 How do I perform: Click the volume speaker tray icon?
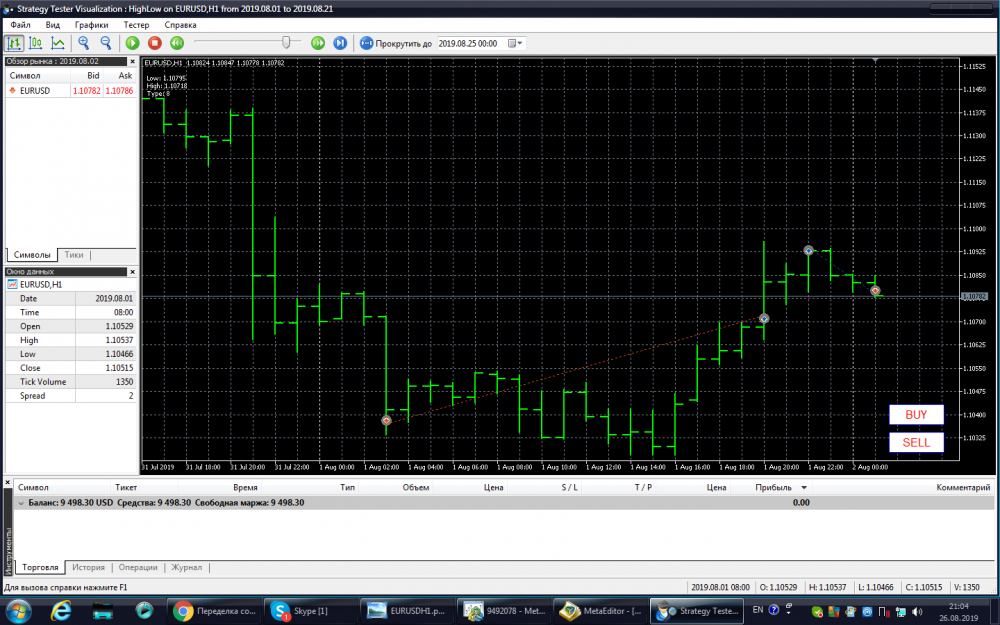918,612
